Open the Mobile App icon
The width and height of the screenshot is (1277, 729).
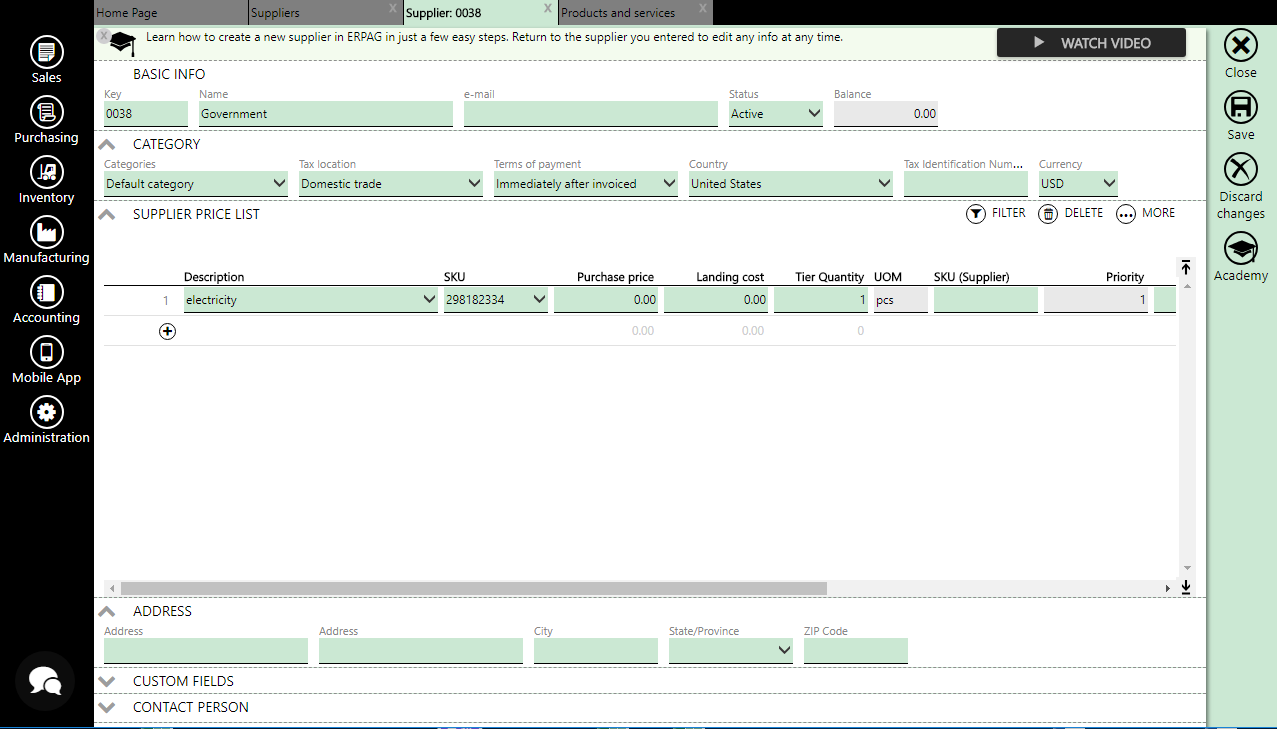46,352
